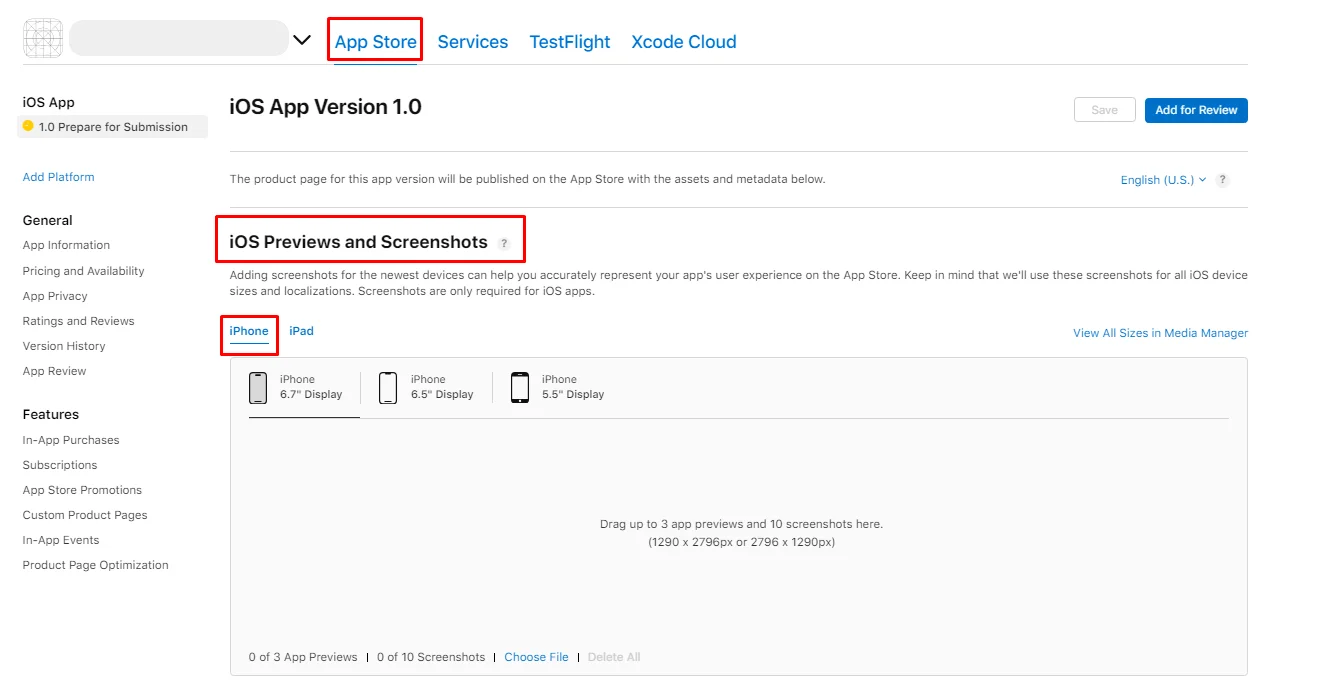
Task: Open the TestFlight tab
Action: pos(570,42)
